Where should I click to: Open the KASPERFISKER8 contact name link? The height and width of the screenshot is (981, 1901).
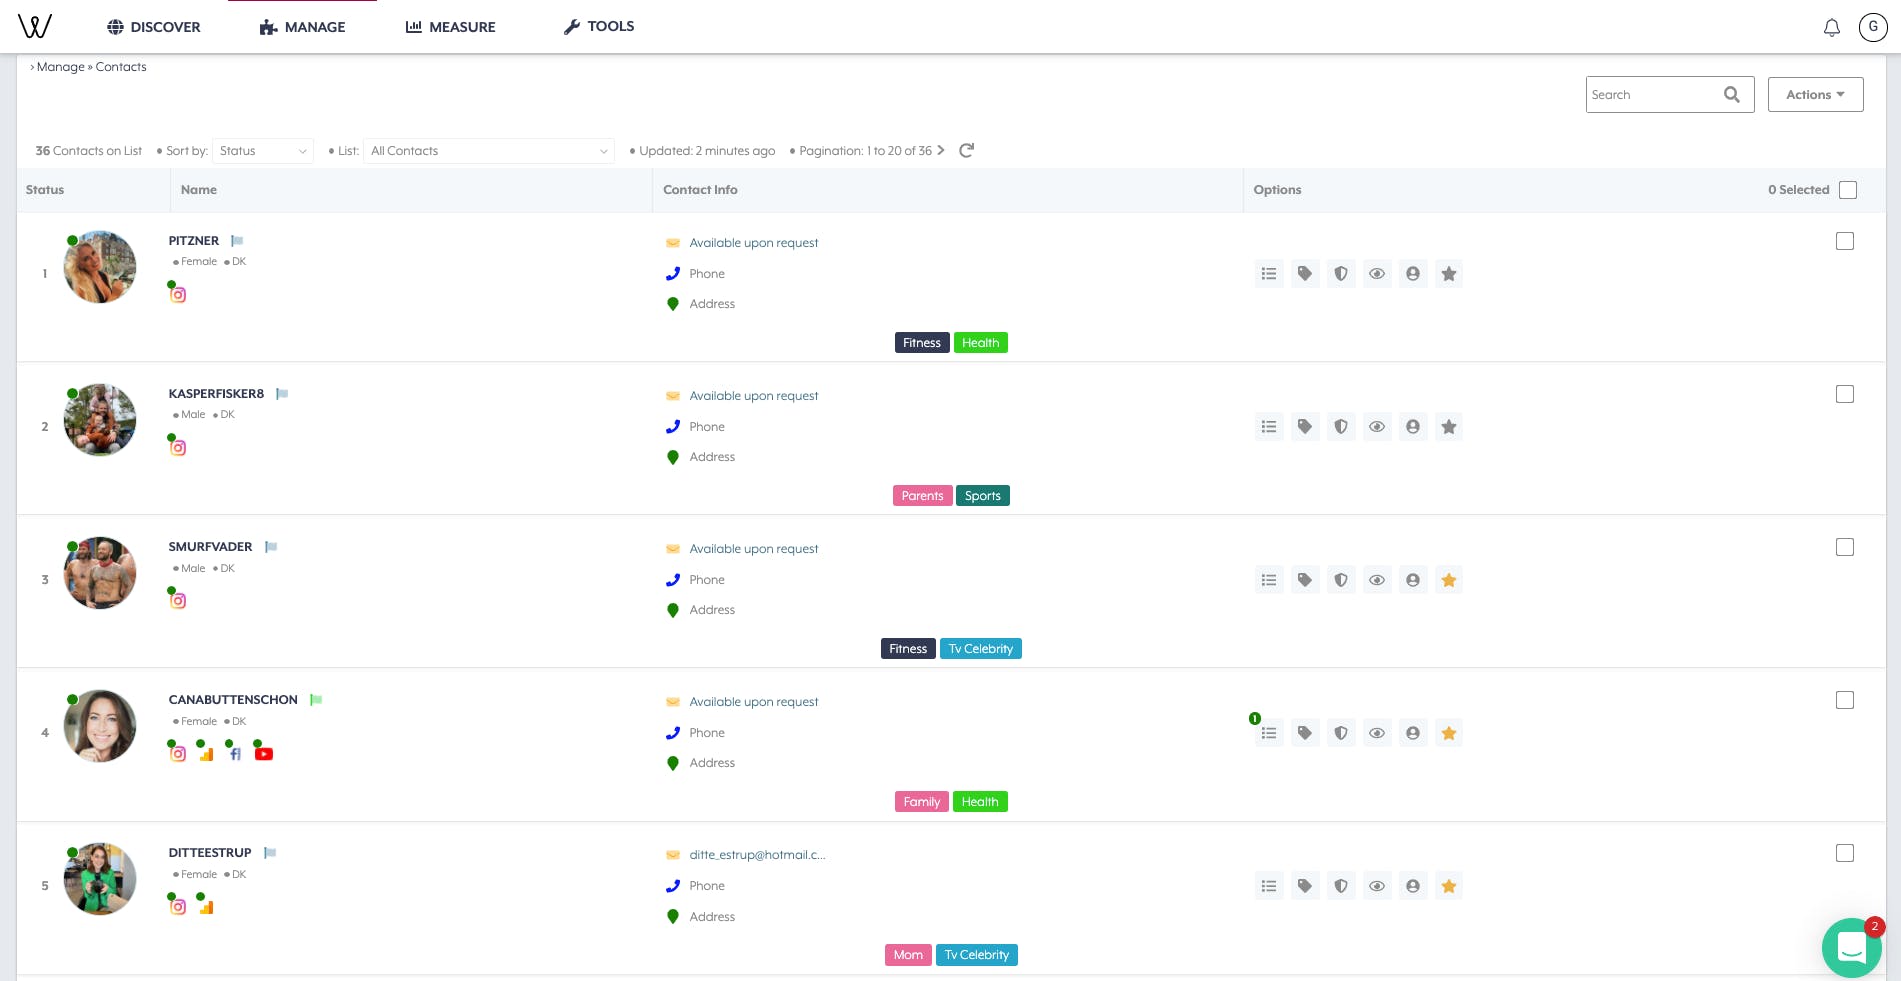click(216, 394)
